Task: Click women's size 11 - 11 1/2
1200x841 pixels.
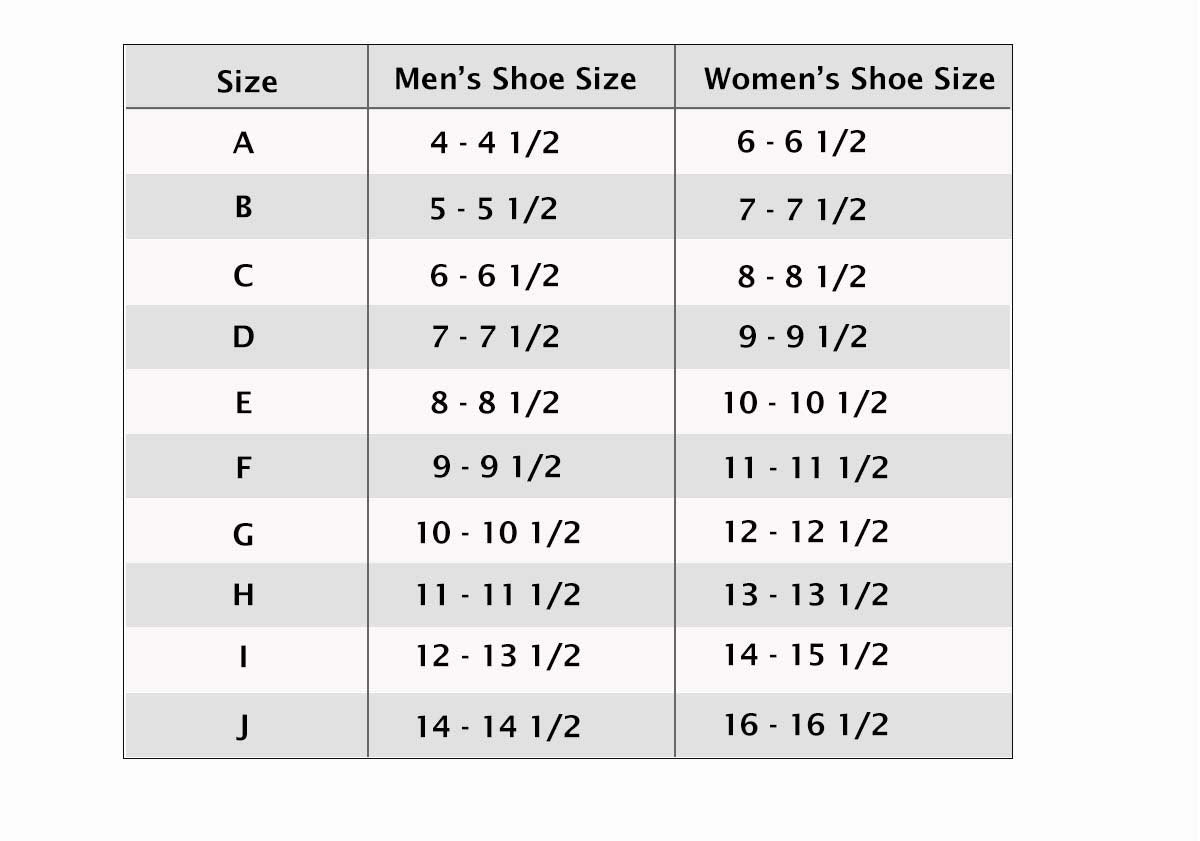Action: point(806,467)
